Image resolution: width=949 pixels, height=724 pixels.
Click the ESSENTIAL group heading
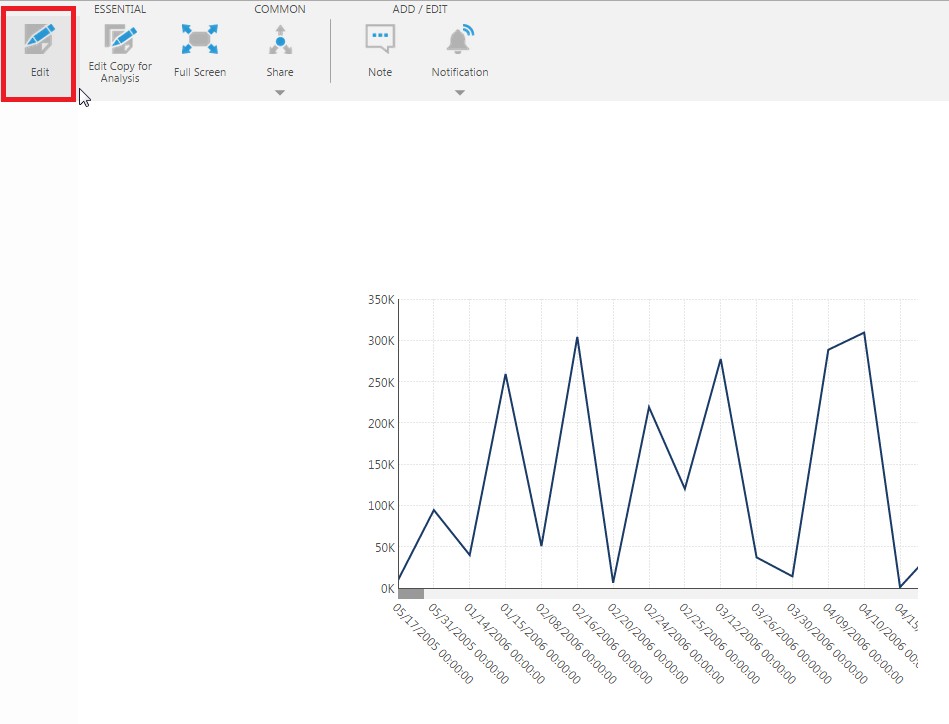120,9
